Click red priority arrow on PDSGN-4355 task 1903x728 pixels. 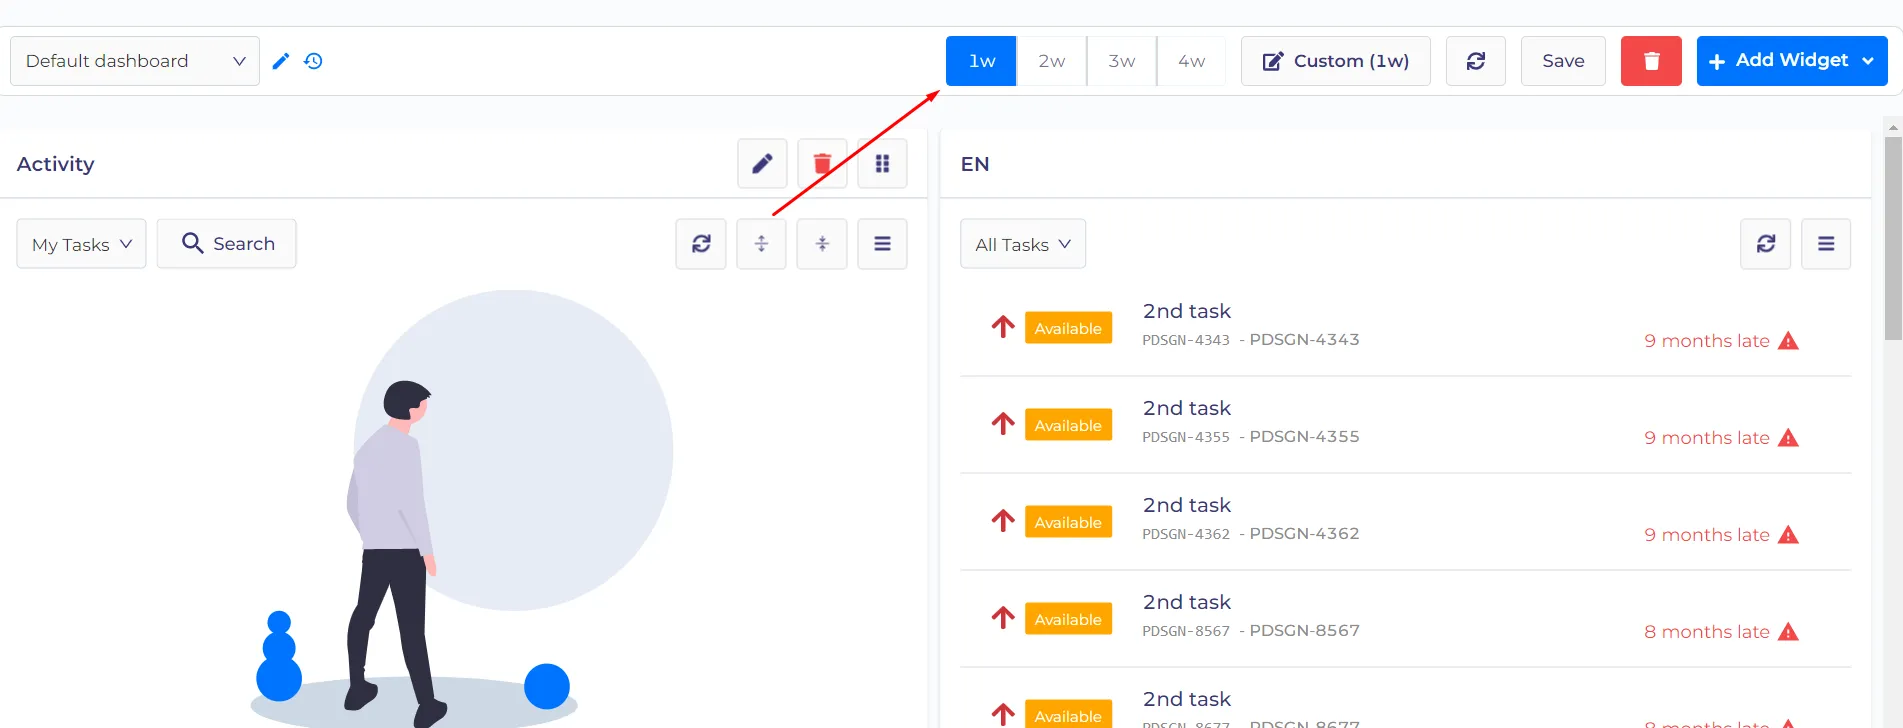click(1003, 424)
